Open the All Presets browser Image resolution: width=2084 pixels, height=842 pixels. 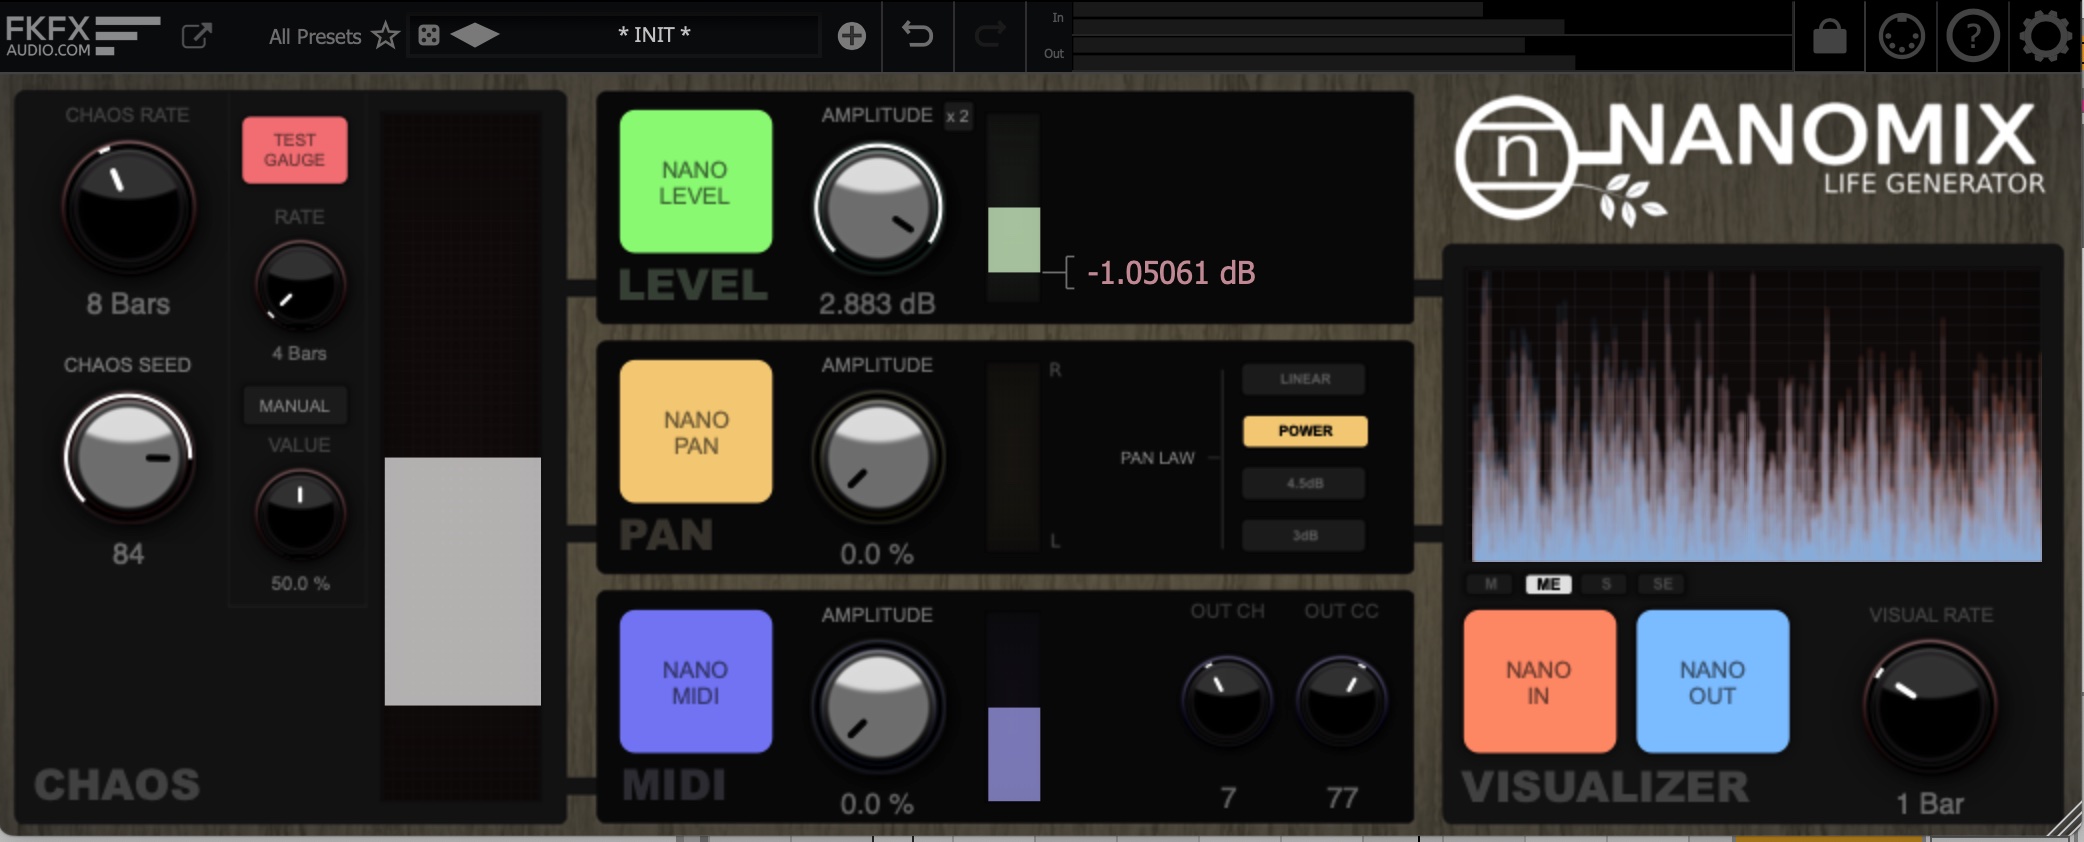(x=314, y=37)
